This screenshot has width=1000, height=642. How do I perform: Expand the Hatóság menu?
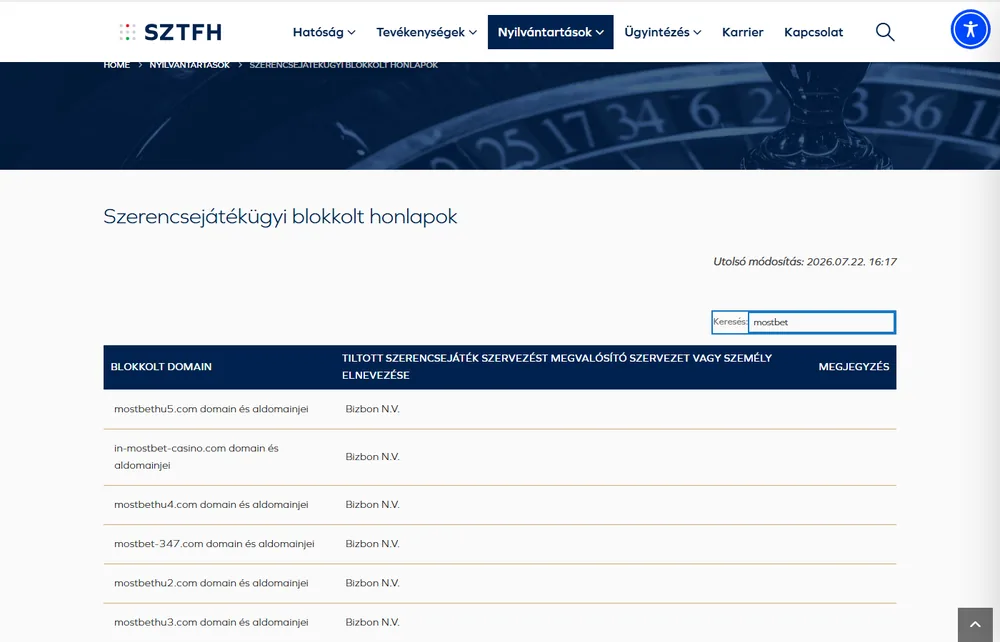coord(324,32)
